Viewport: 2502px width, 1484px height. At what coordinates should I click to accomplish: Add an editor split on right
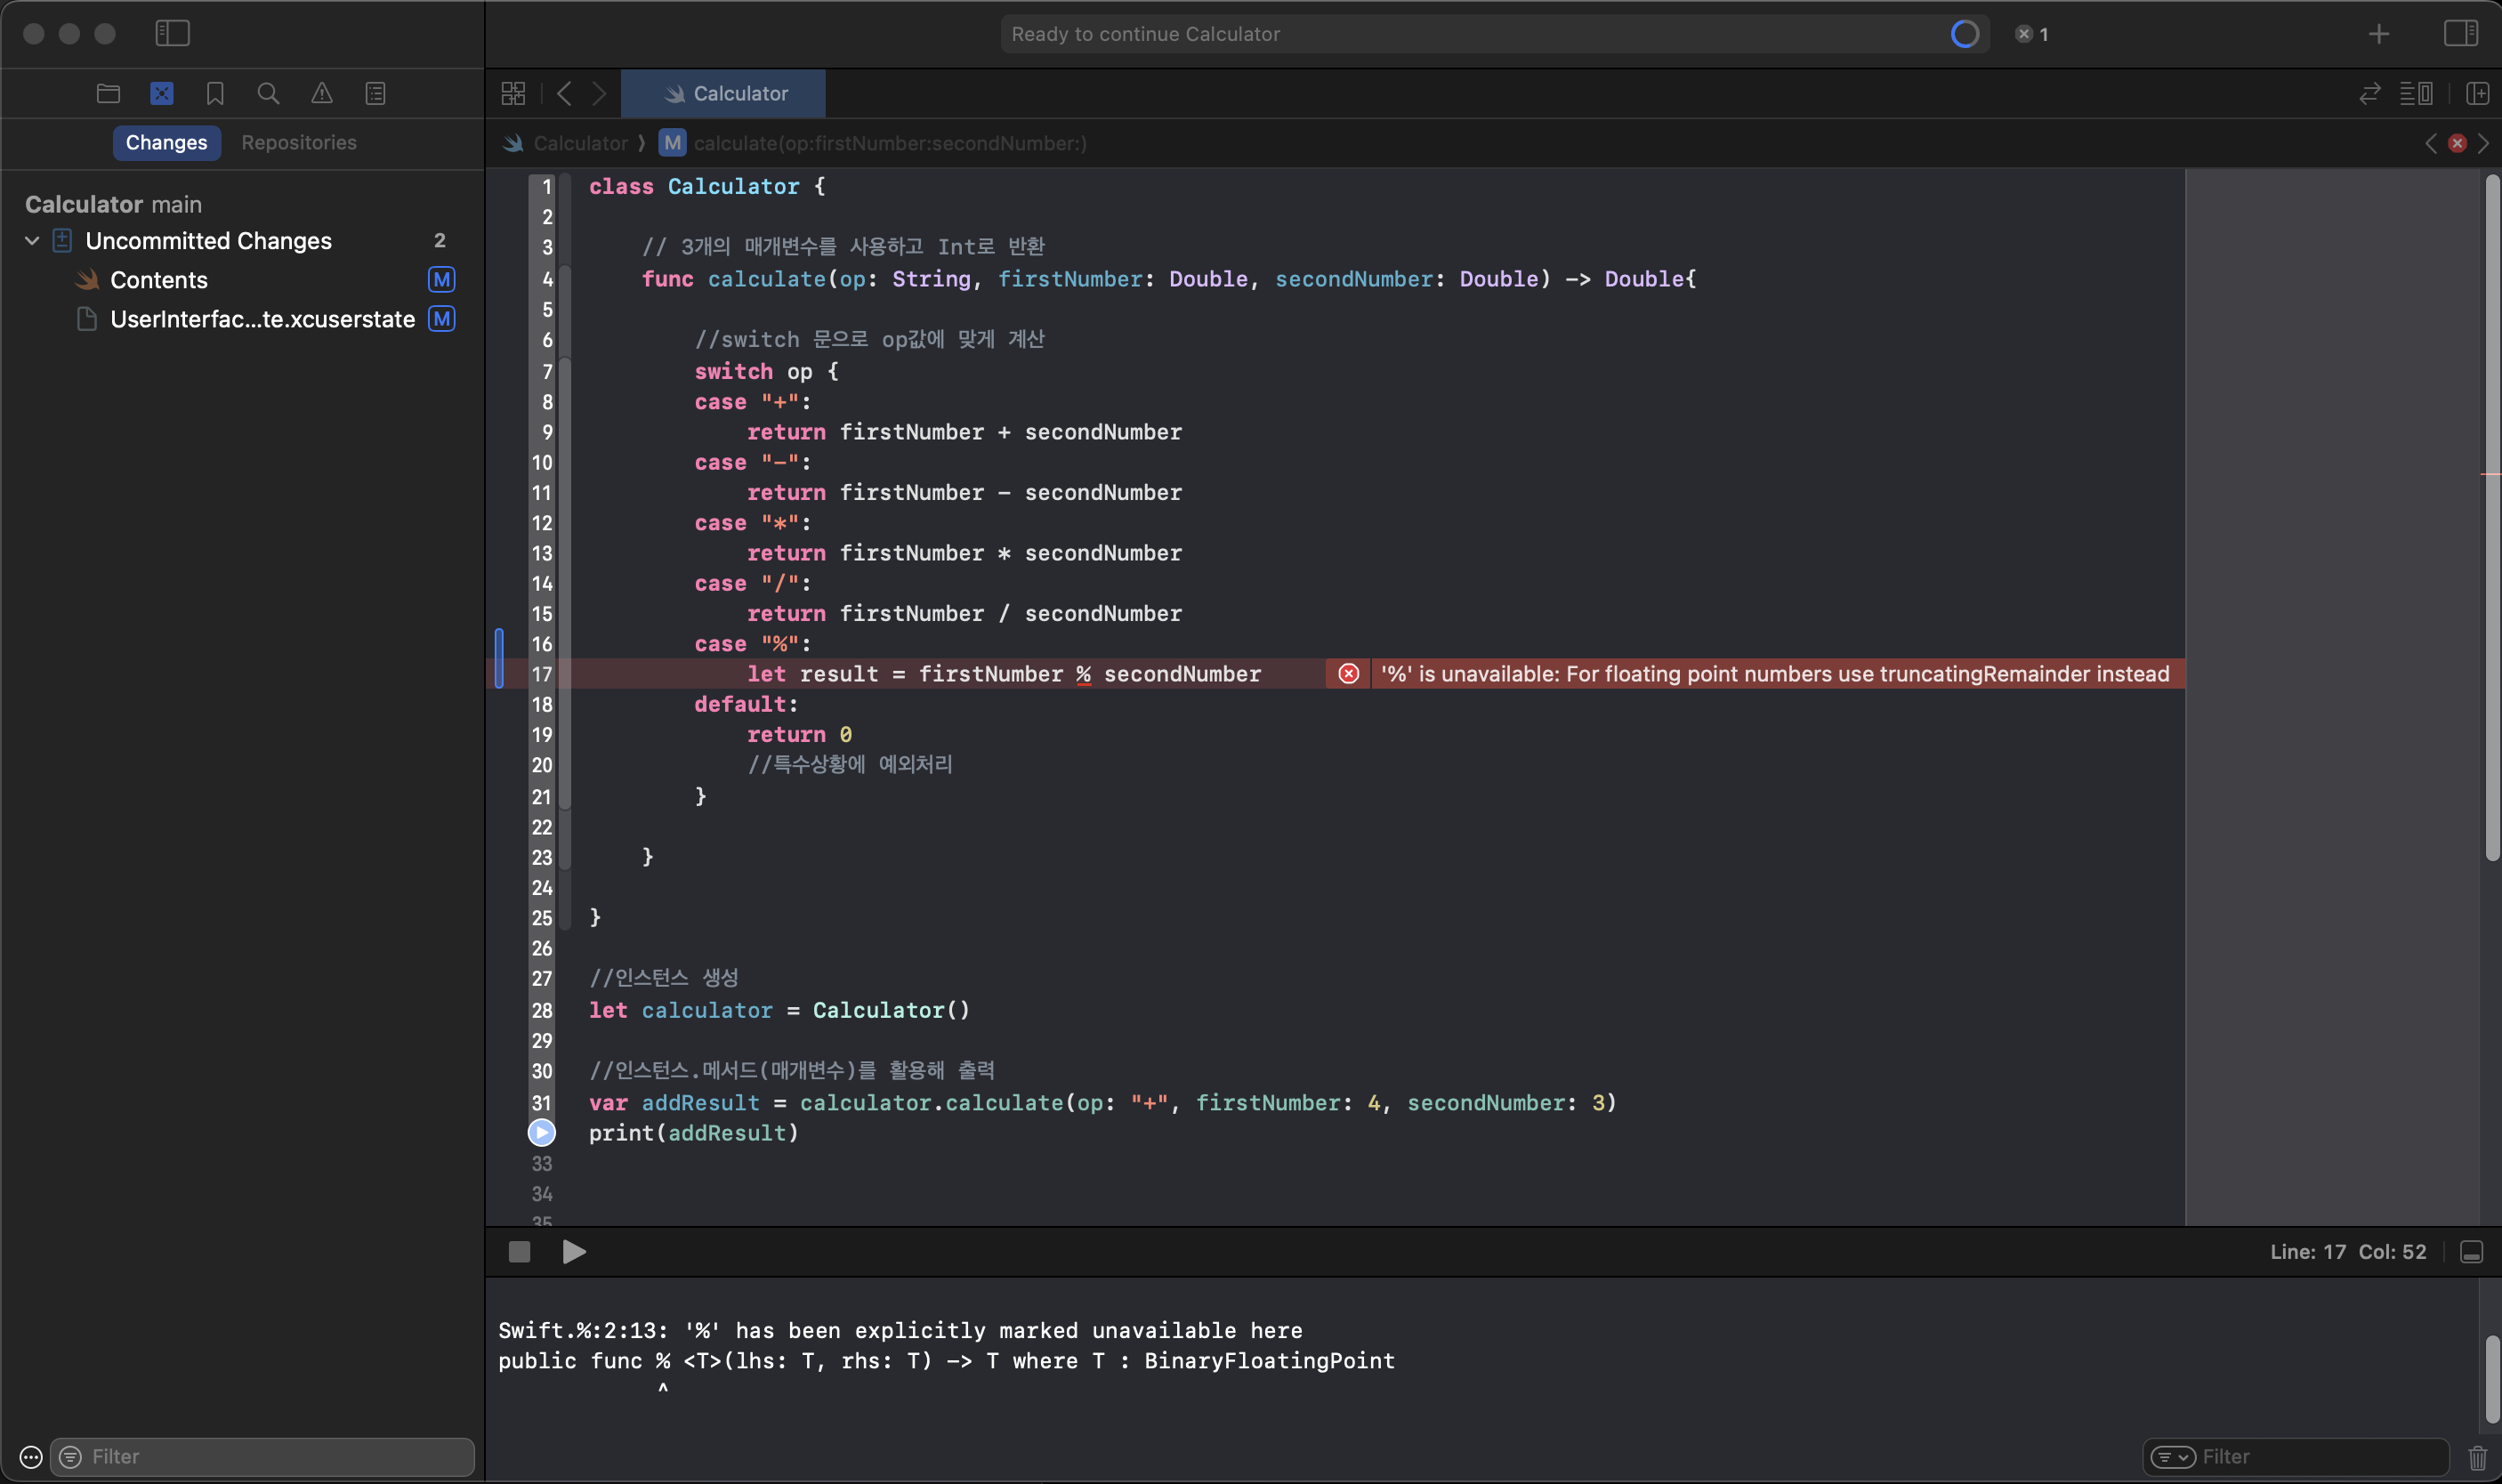(x=2477, y=93)
